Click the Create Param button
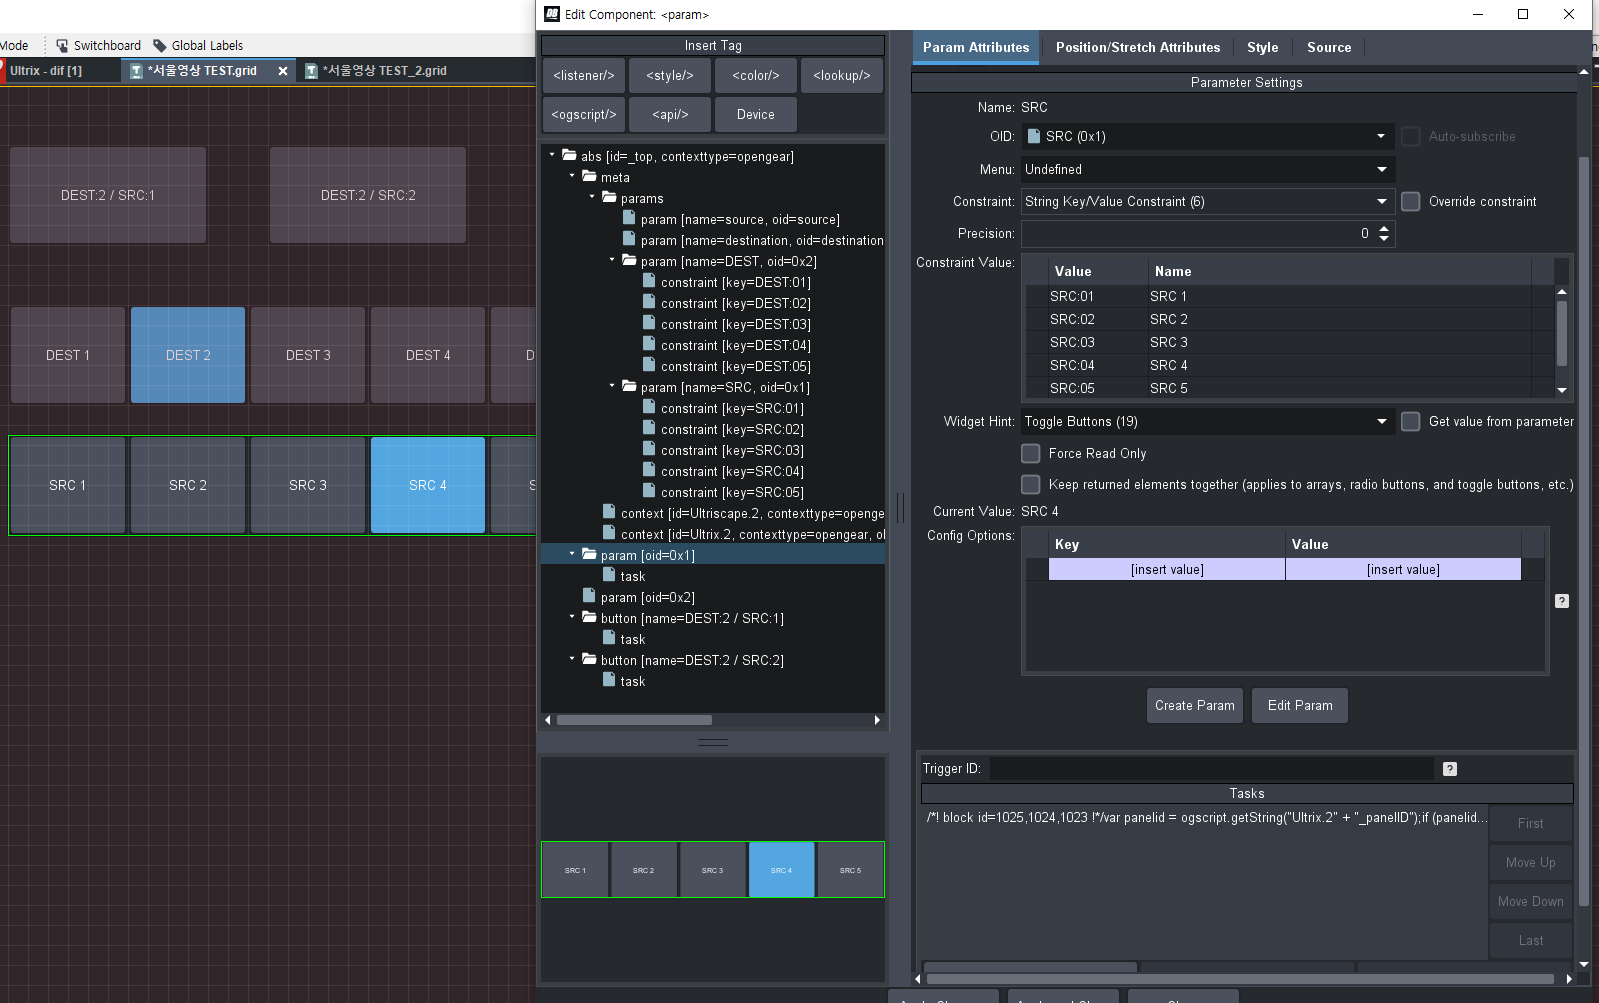The height and width of the screenshot is (1003, 1599). (x=1194, y=706)
